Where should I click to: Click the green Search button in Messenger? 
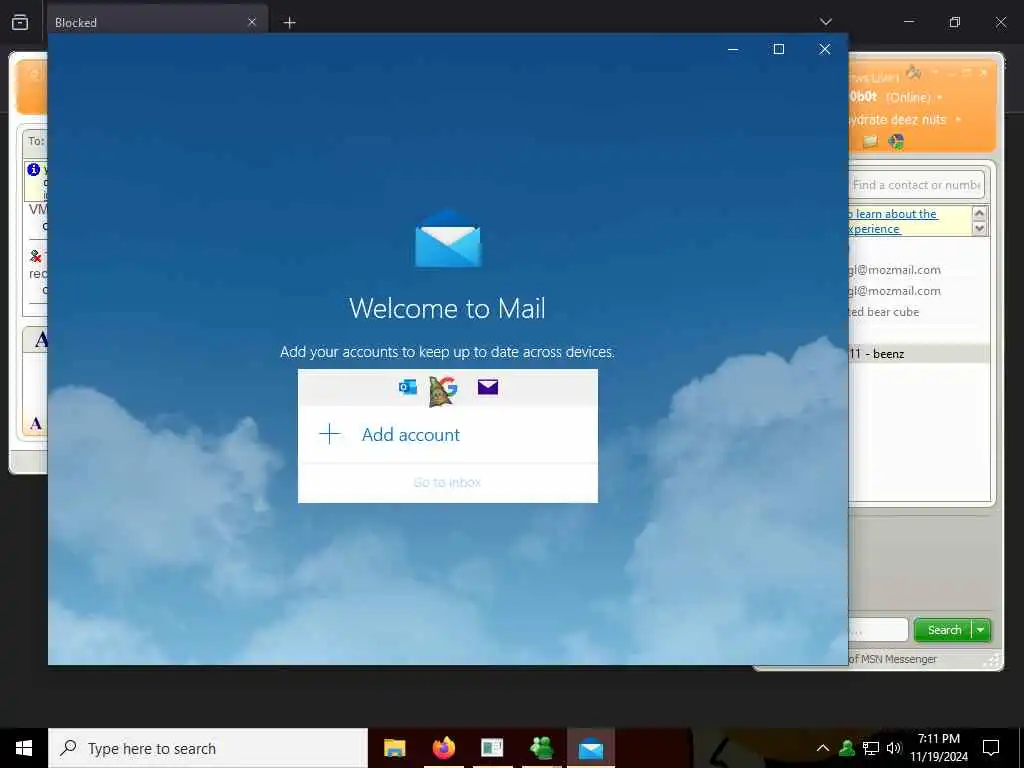click(x=944, y=630)
